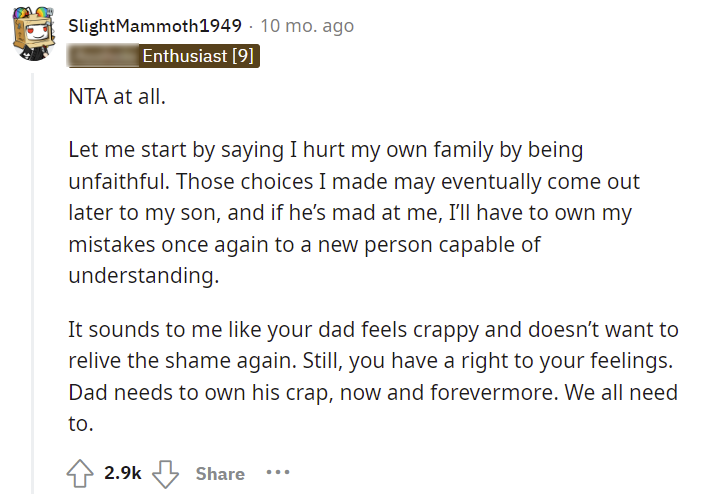Click the blurred portion of the user flair
The width and height of the screenshot is (710, 494).
103,56
